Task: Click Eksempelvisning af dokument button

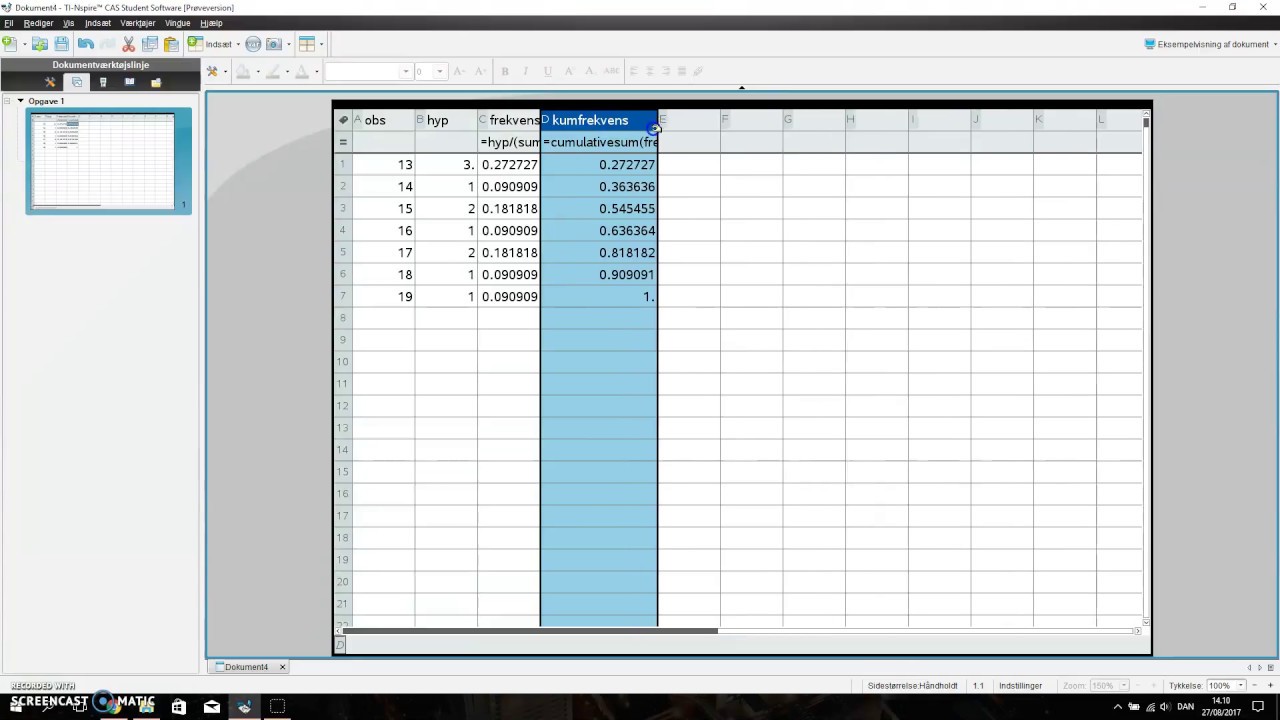Action: pyautogui.click(x=1206, y=44)
